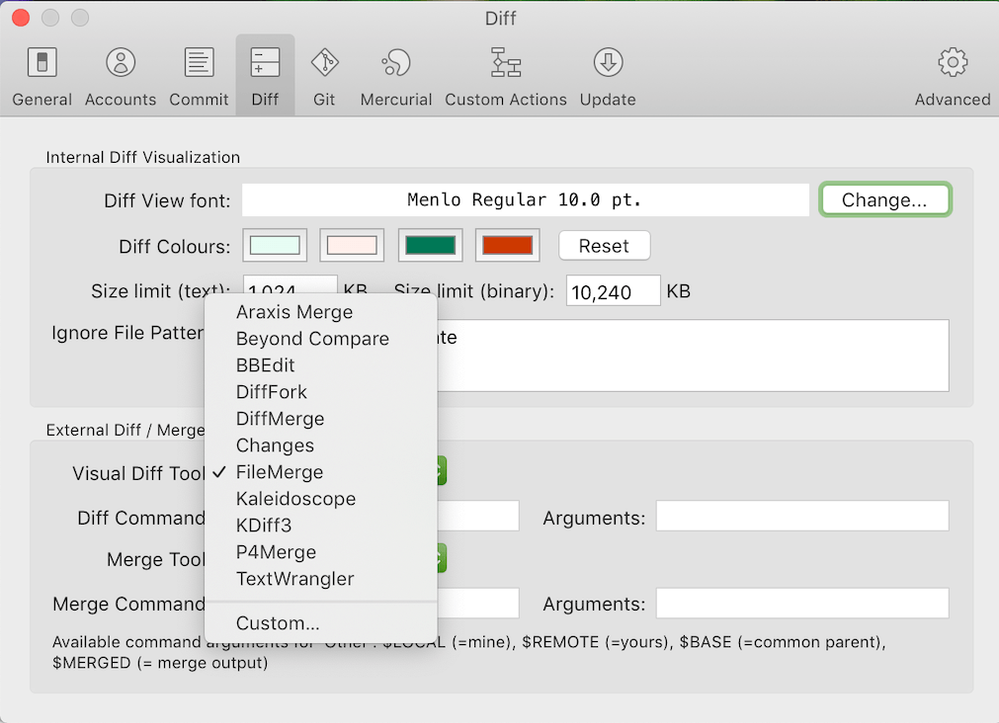The width and height of the screenshot is (999, 723).
Task: Open the General preferences pane
Action: (42, 76)
